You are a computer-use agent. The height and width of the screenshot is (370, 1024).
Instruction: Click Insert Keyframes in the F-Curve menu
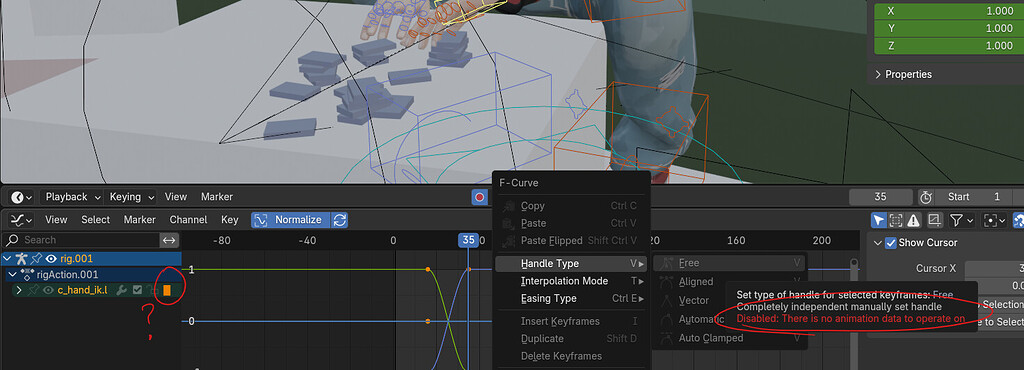coord(571,321)
